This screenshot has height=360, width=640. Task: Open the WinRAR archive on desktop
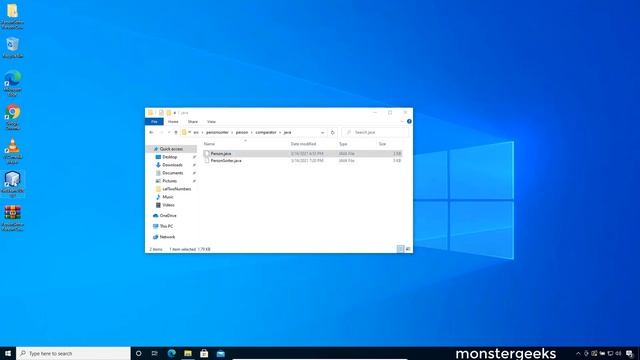click(13, 218)
